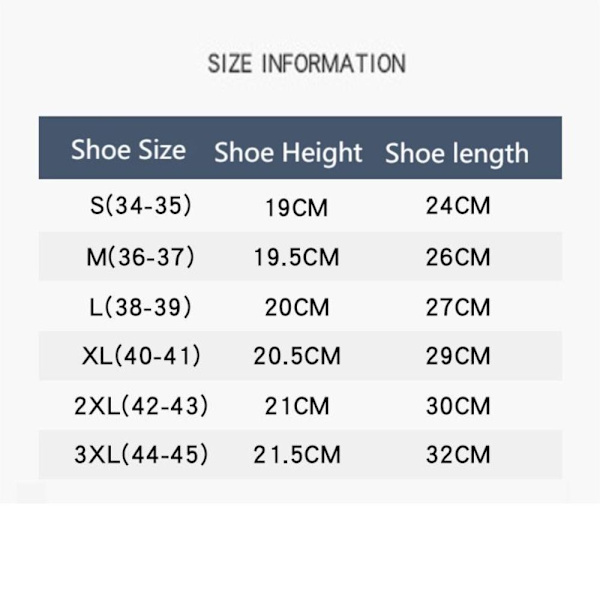Screen dimensions: 600x600
Task: Select the 30CM shoe length cell
Action: [458, 406]
